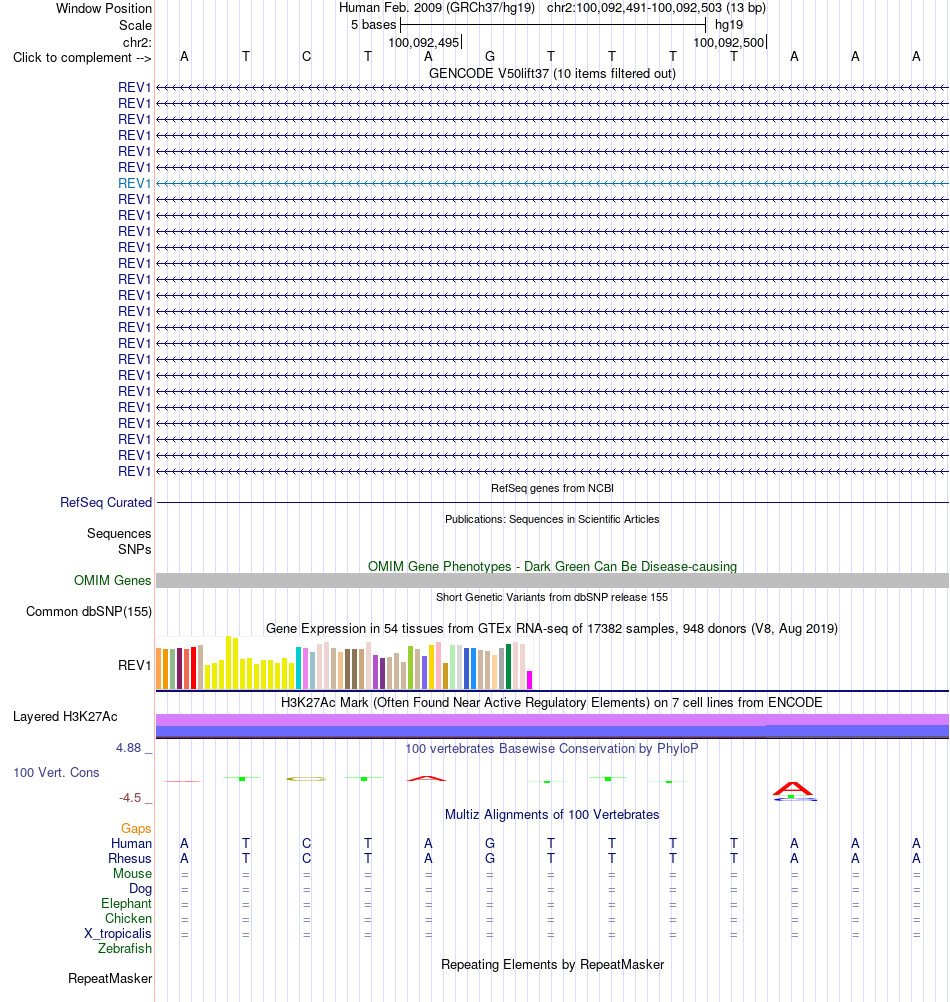This screenshot has height=1002, width=950.
Task: Click the orange 'Gaps' label
Action: [136, 828]
